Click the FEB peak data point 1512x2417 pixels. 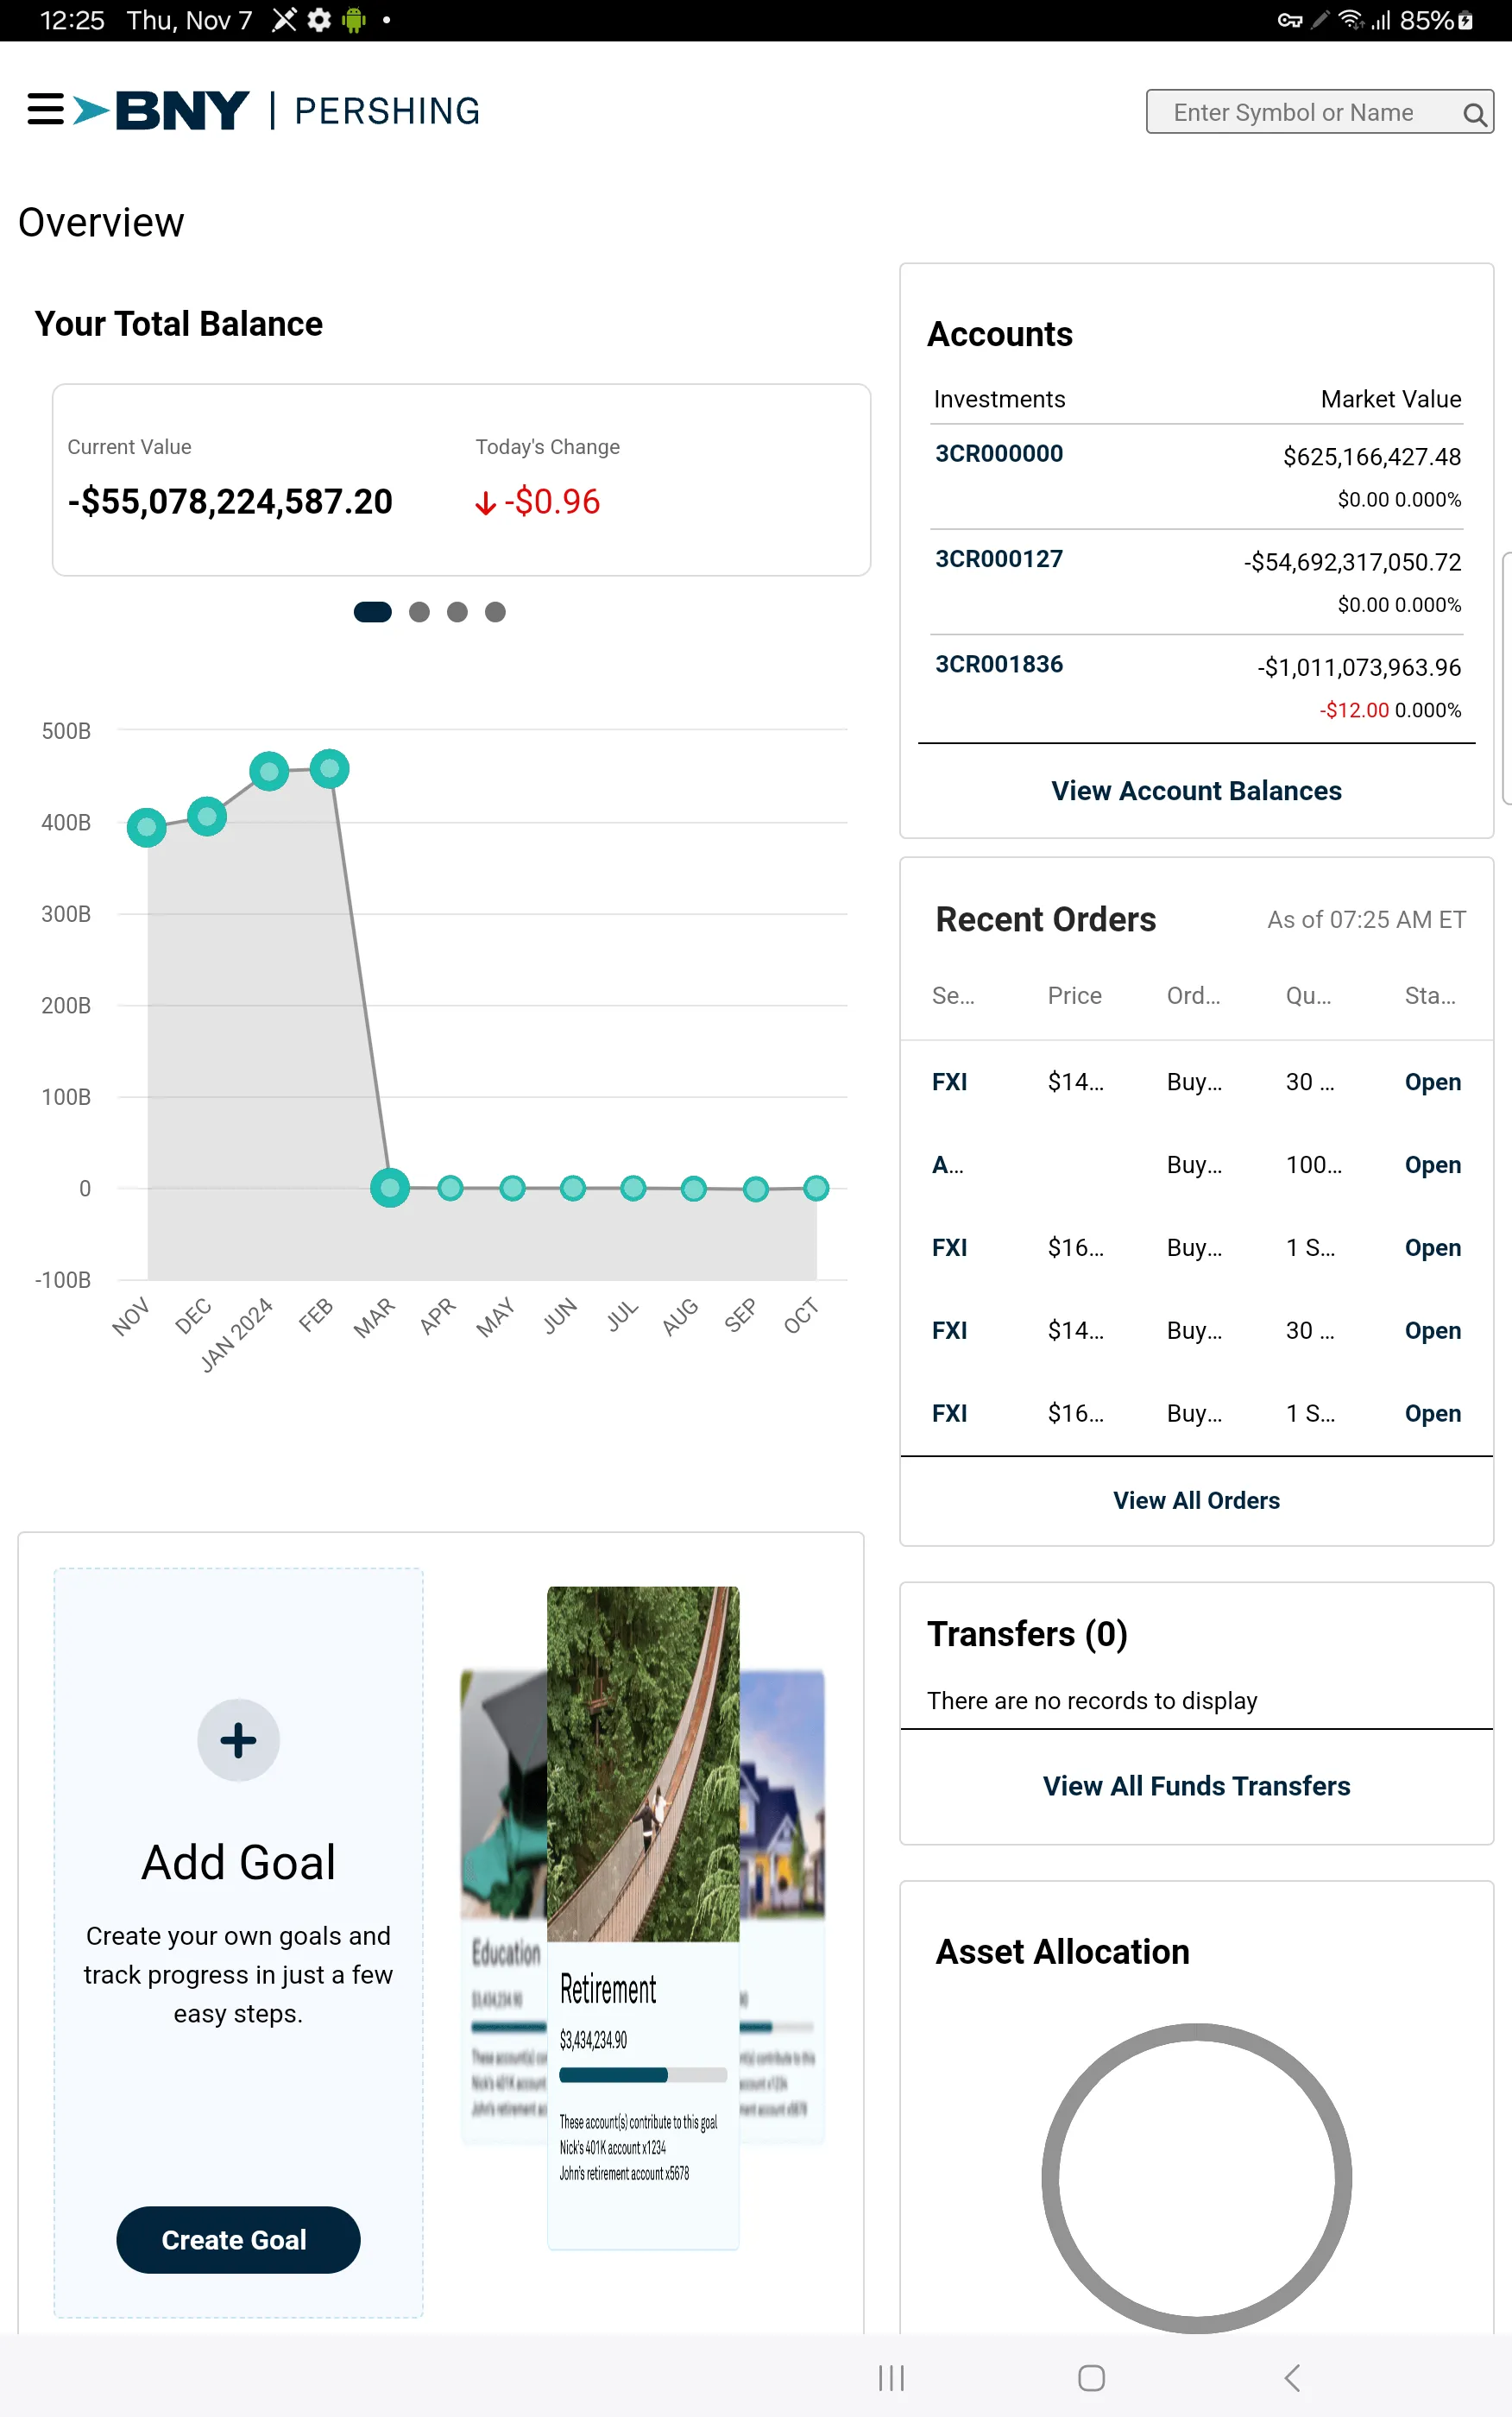tap(330, 769)
